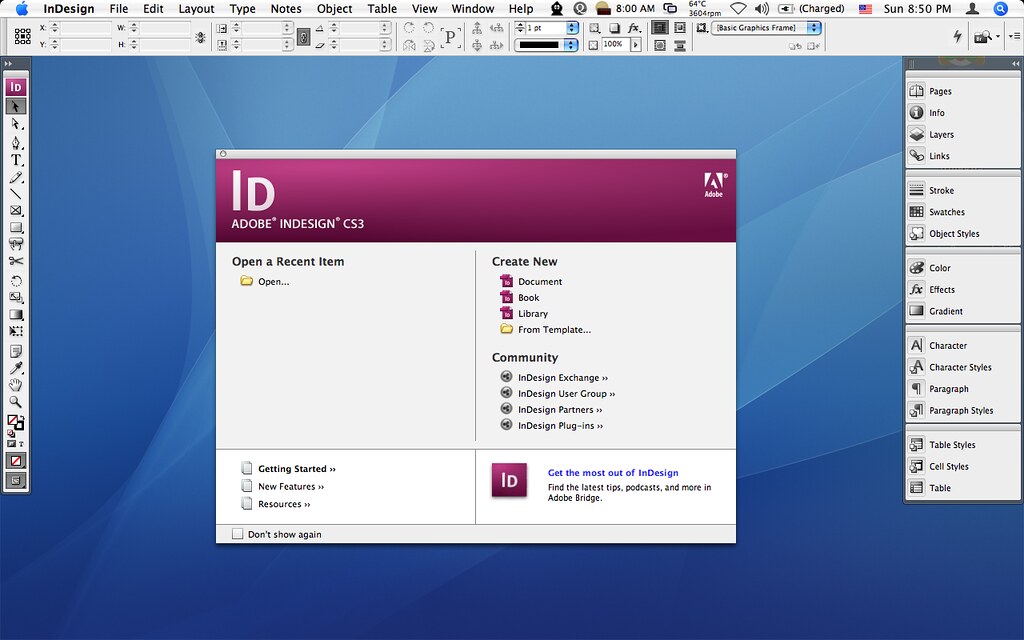
Task: Expand the Basic Graphics Frame style dropdown
Action: [x=814, y=28]
